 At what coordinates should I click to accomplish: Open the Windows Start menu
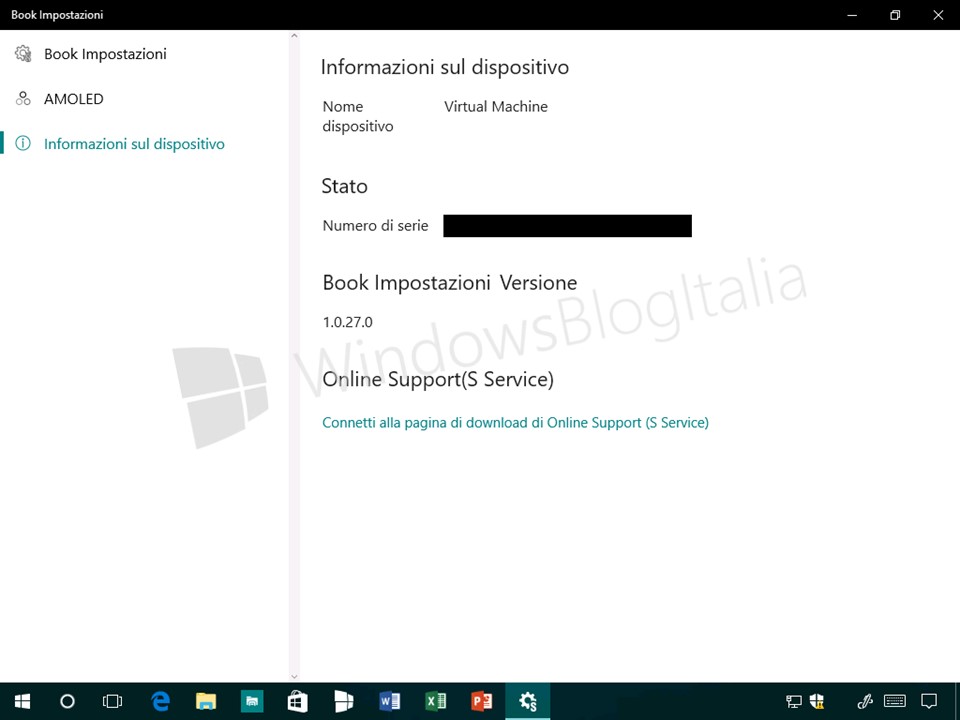point(23,701)
